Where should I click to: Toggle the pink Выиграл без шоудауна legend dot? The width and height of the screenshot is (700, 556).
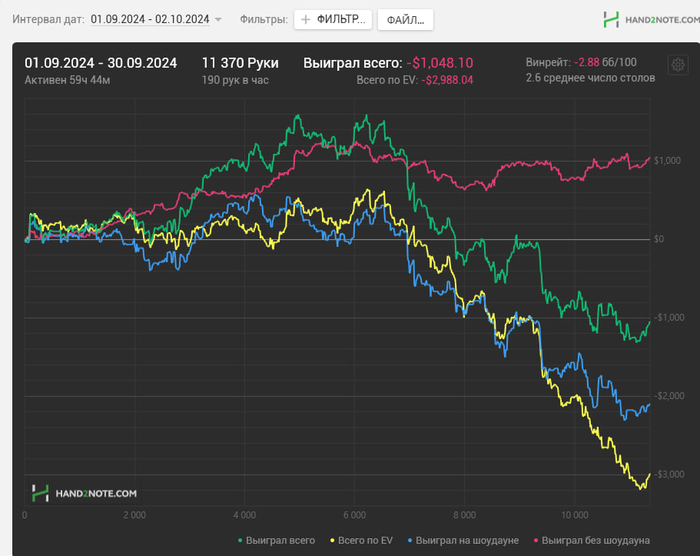pos(533,540)
